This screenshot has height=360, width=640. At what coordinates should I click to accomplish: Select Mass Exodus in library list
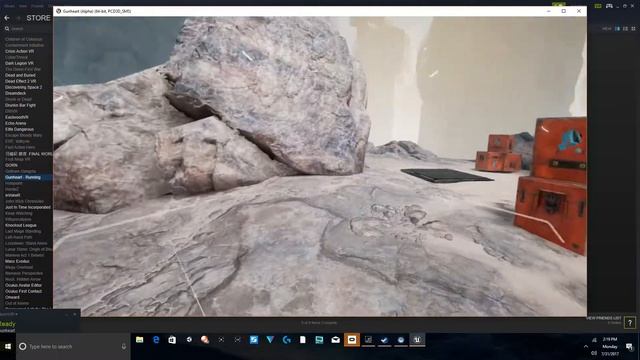tap(17, 261)
